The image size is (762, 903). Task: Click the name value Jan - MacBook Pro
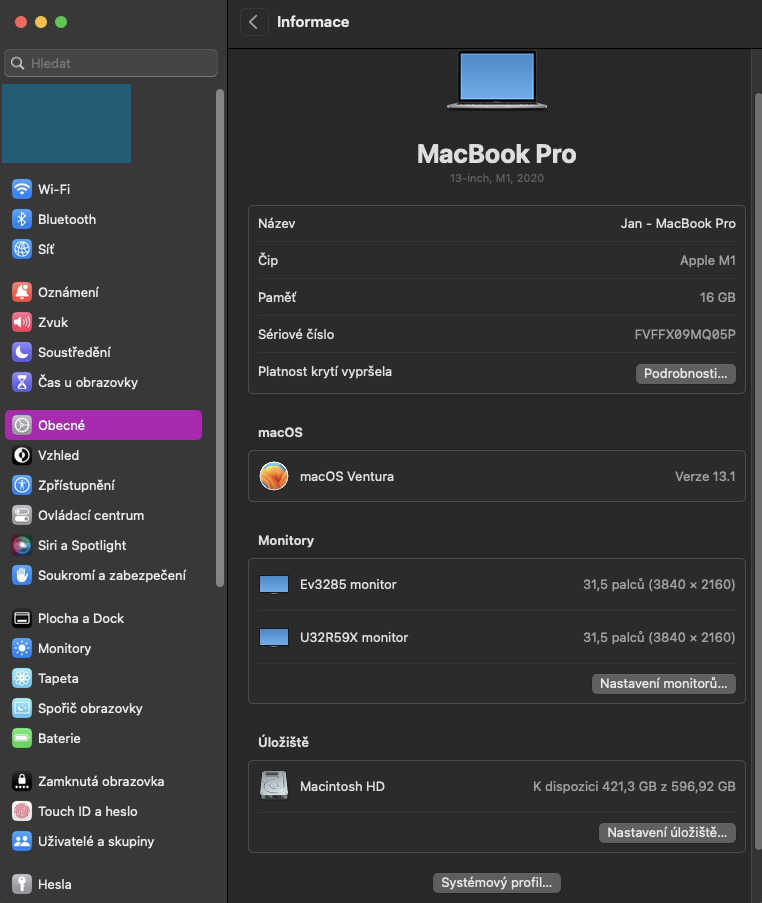pos(678,223)
